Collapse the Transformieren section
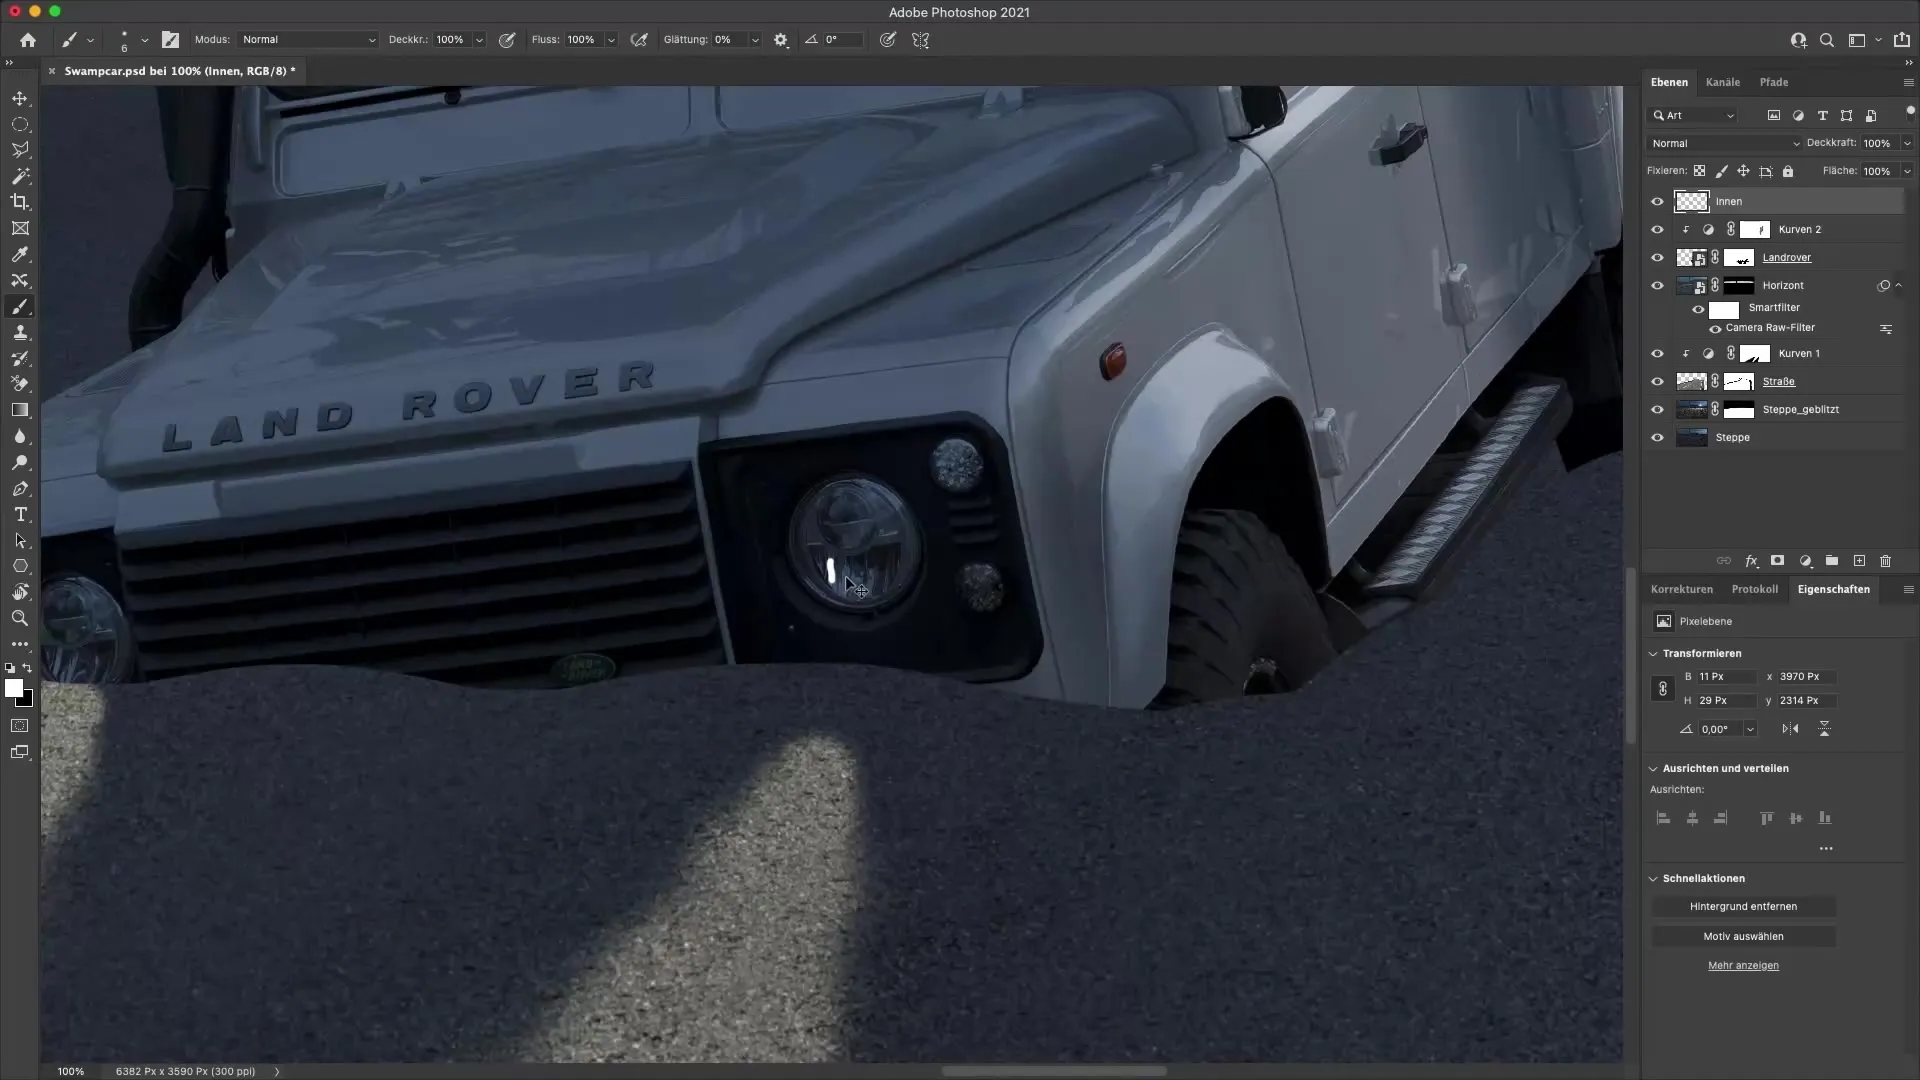Viewport: 1920px width, 1080px height. pyautogui.click(x=1653, y=653)
